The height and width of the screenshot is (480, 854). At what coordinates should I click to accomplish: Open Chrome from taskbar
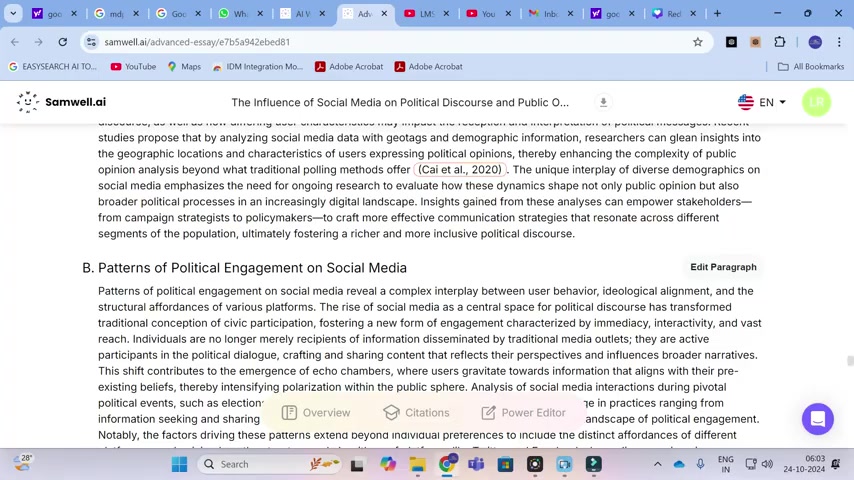click(447, 464)
